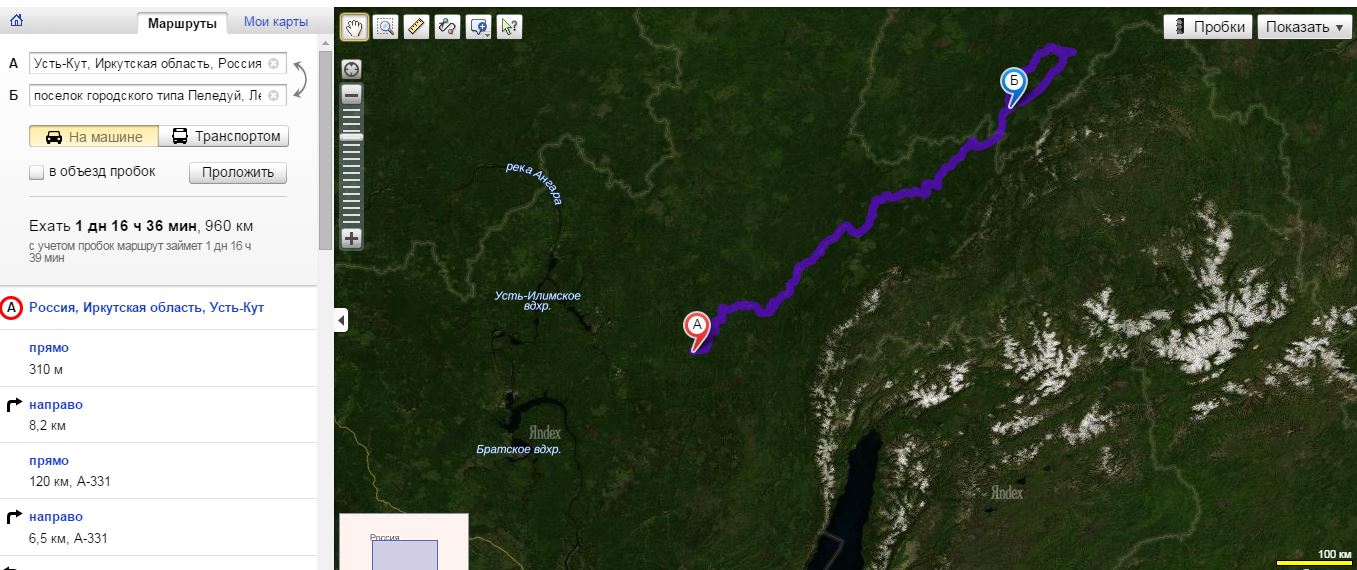Open the map info pointer tool
Screen dimensions: 1357x570
click(510, 27)
